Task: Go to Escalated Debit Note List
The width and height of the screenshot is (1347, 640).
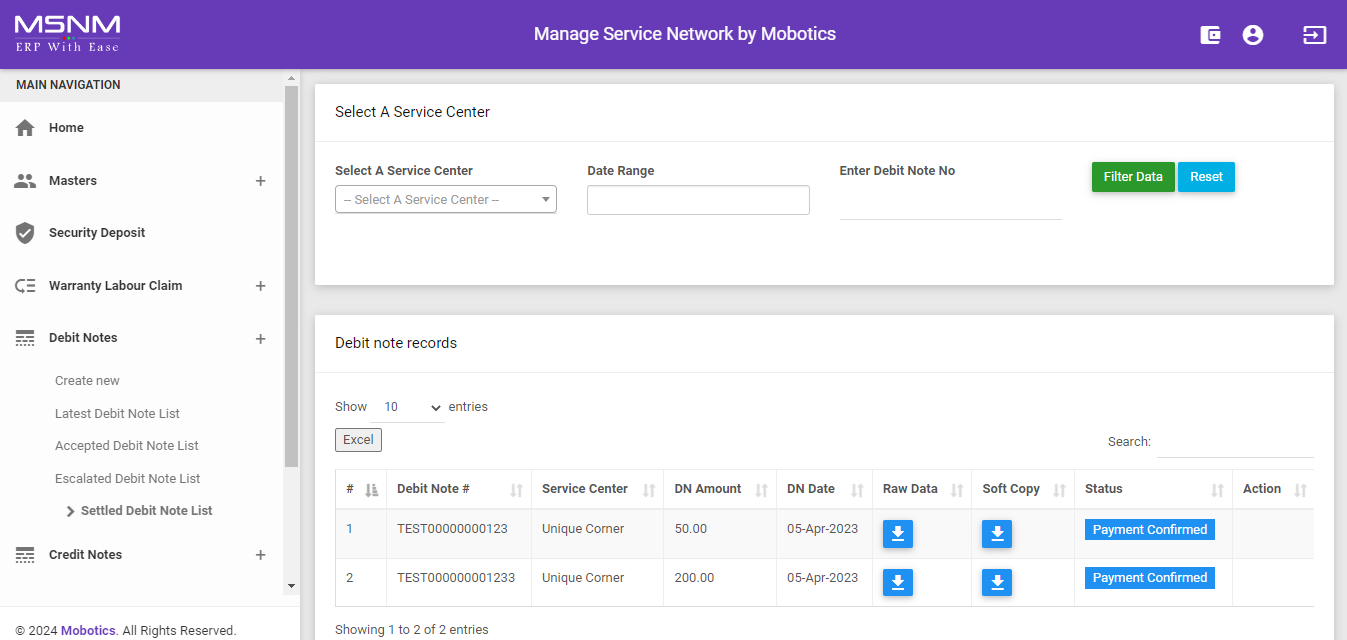Action: [x=127, y=478]
